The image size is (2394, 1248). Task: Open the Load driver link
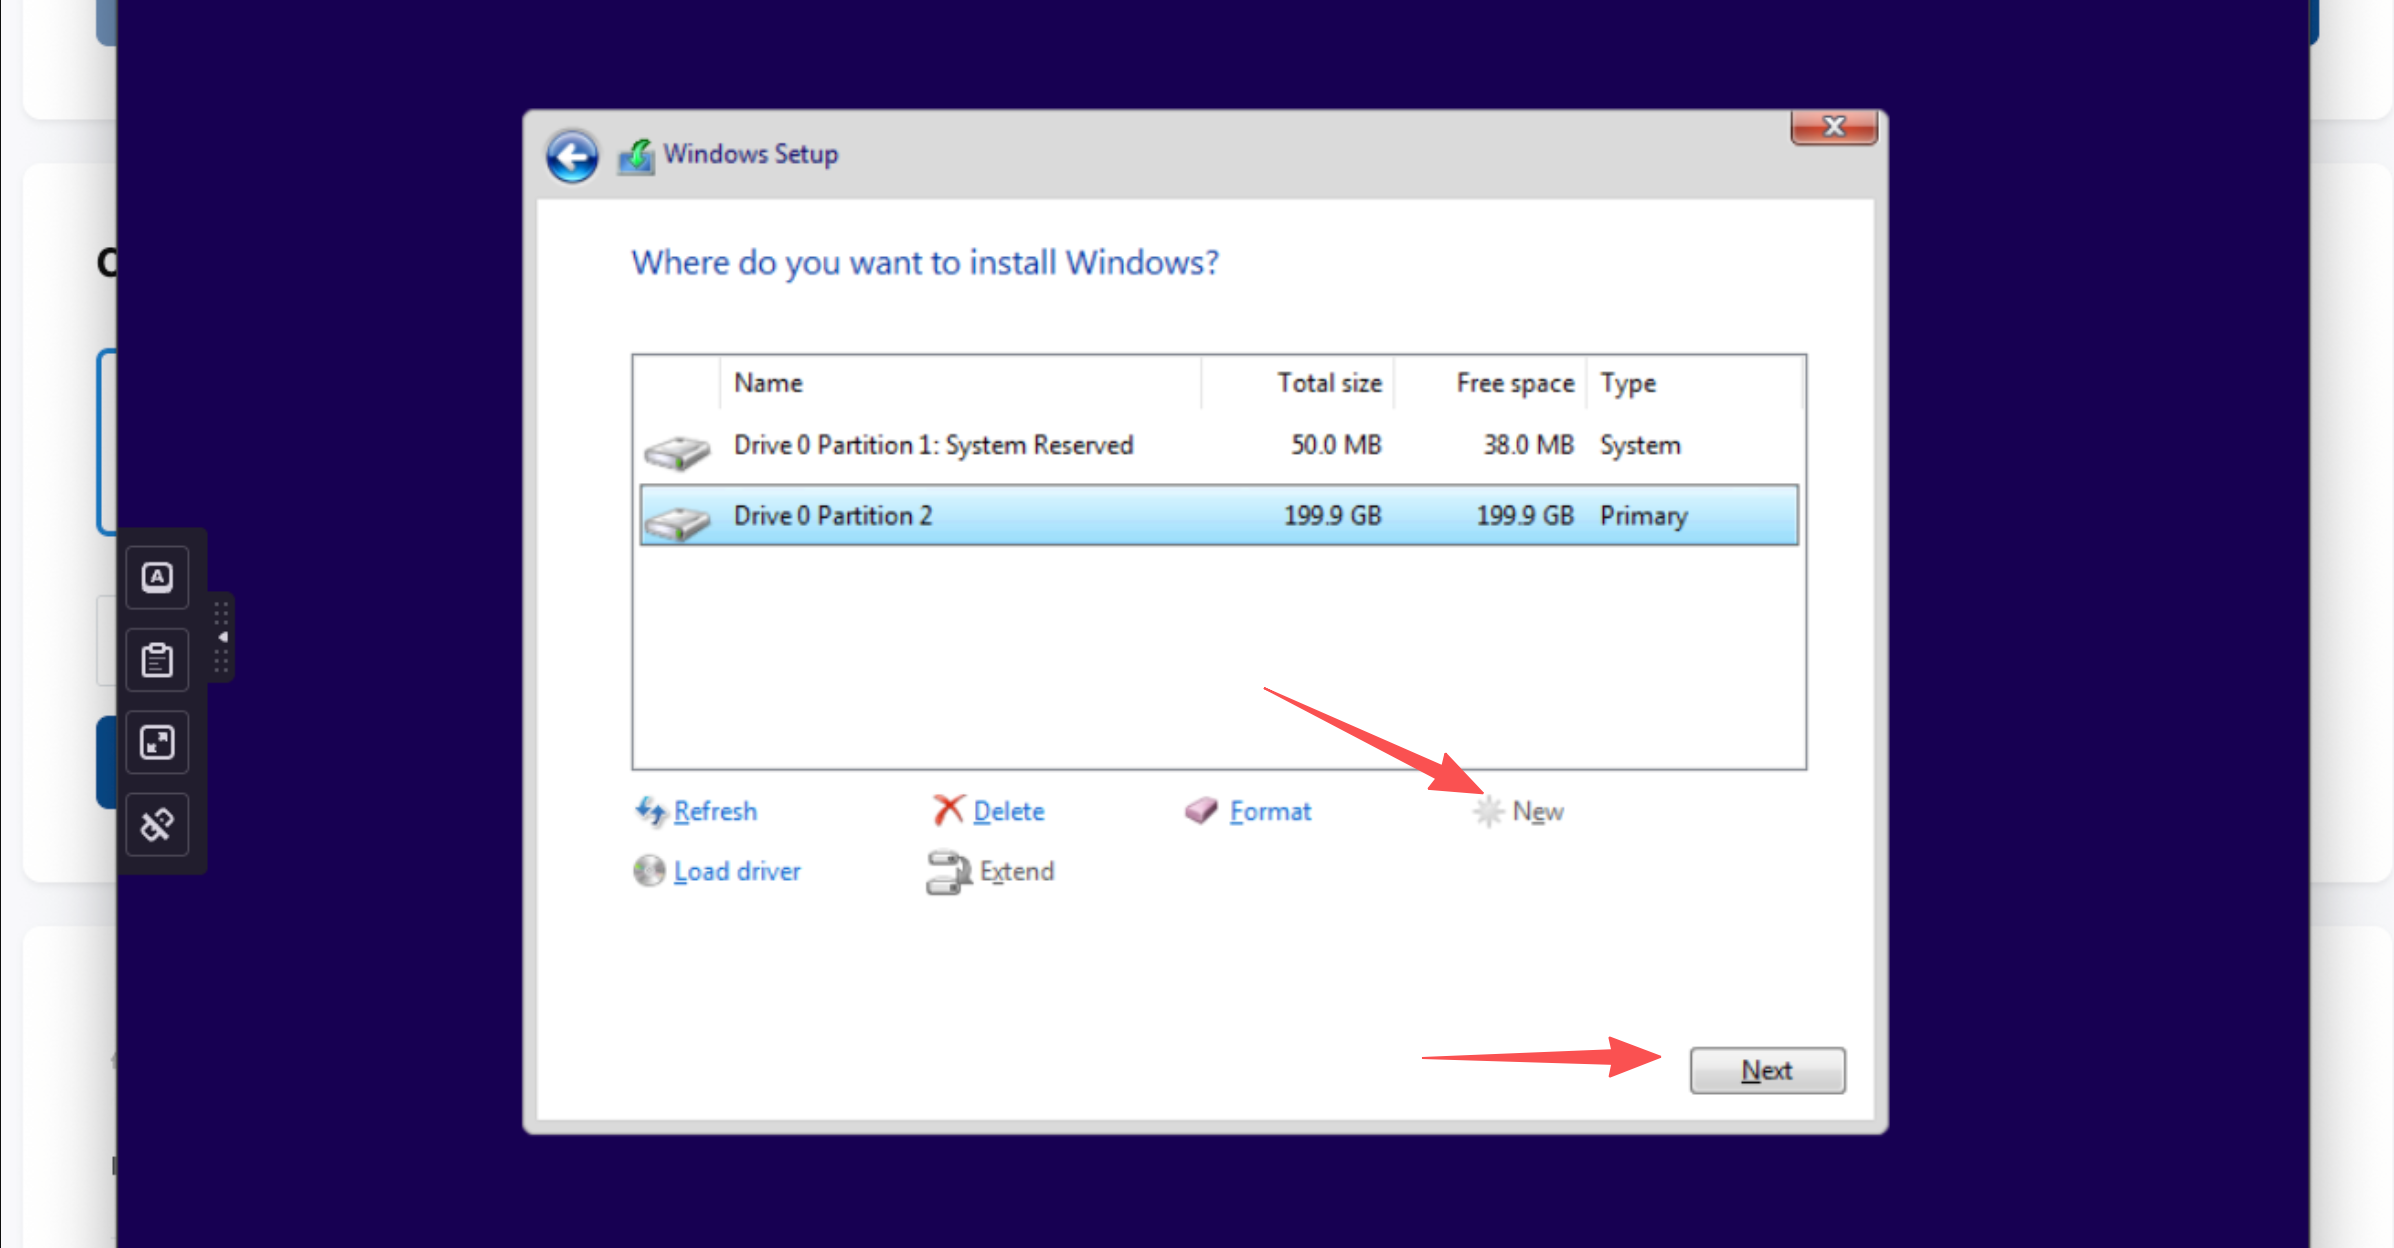pyautogui.click(x=737, y=871)
